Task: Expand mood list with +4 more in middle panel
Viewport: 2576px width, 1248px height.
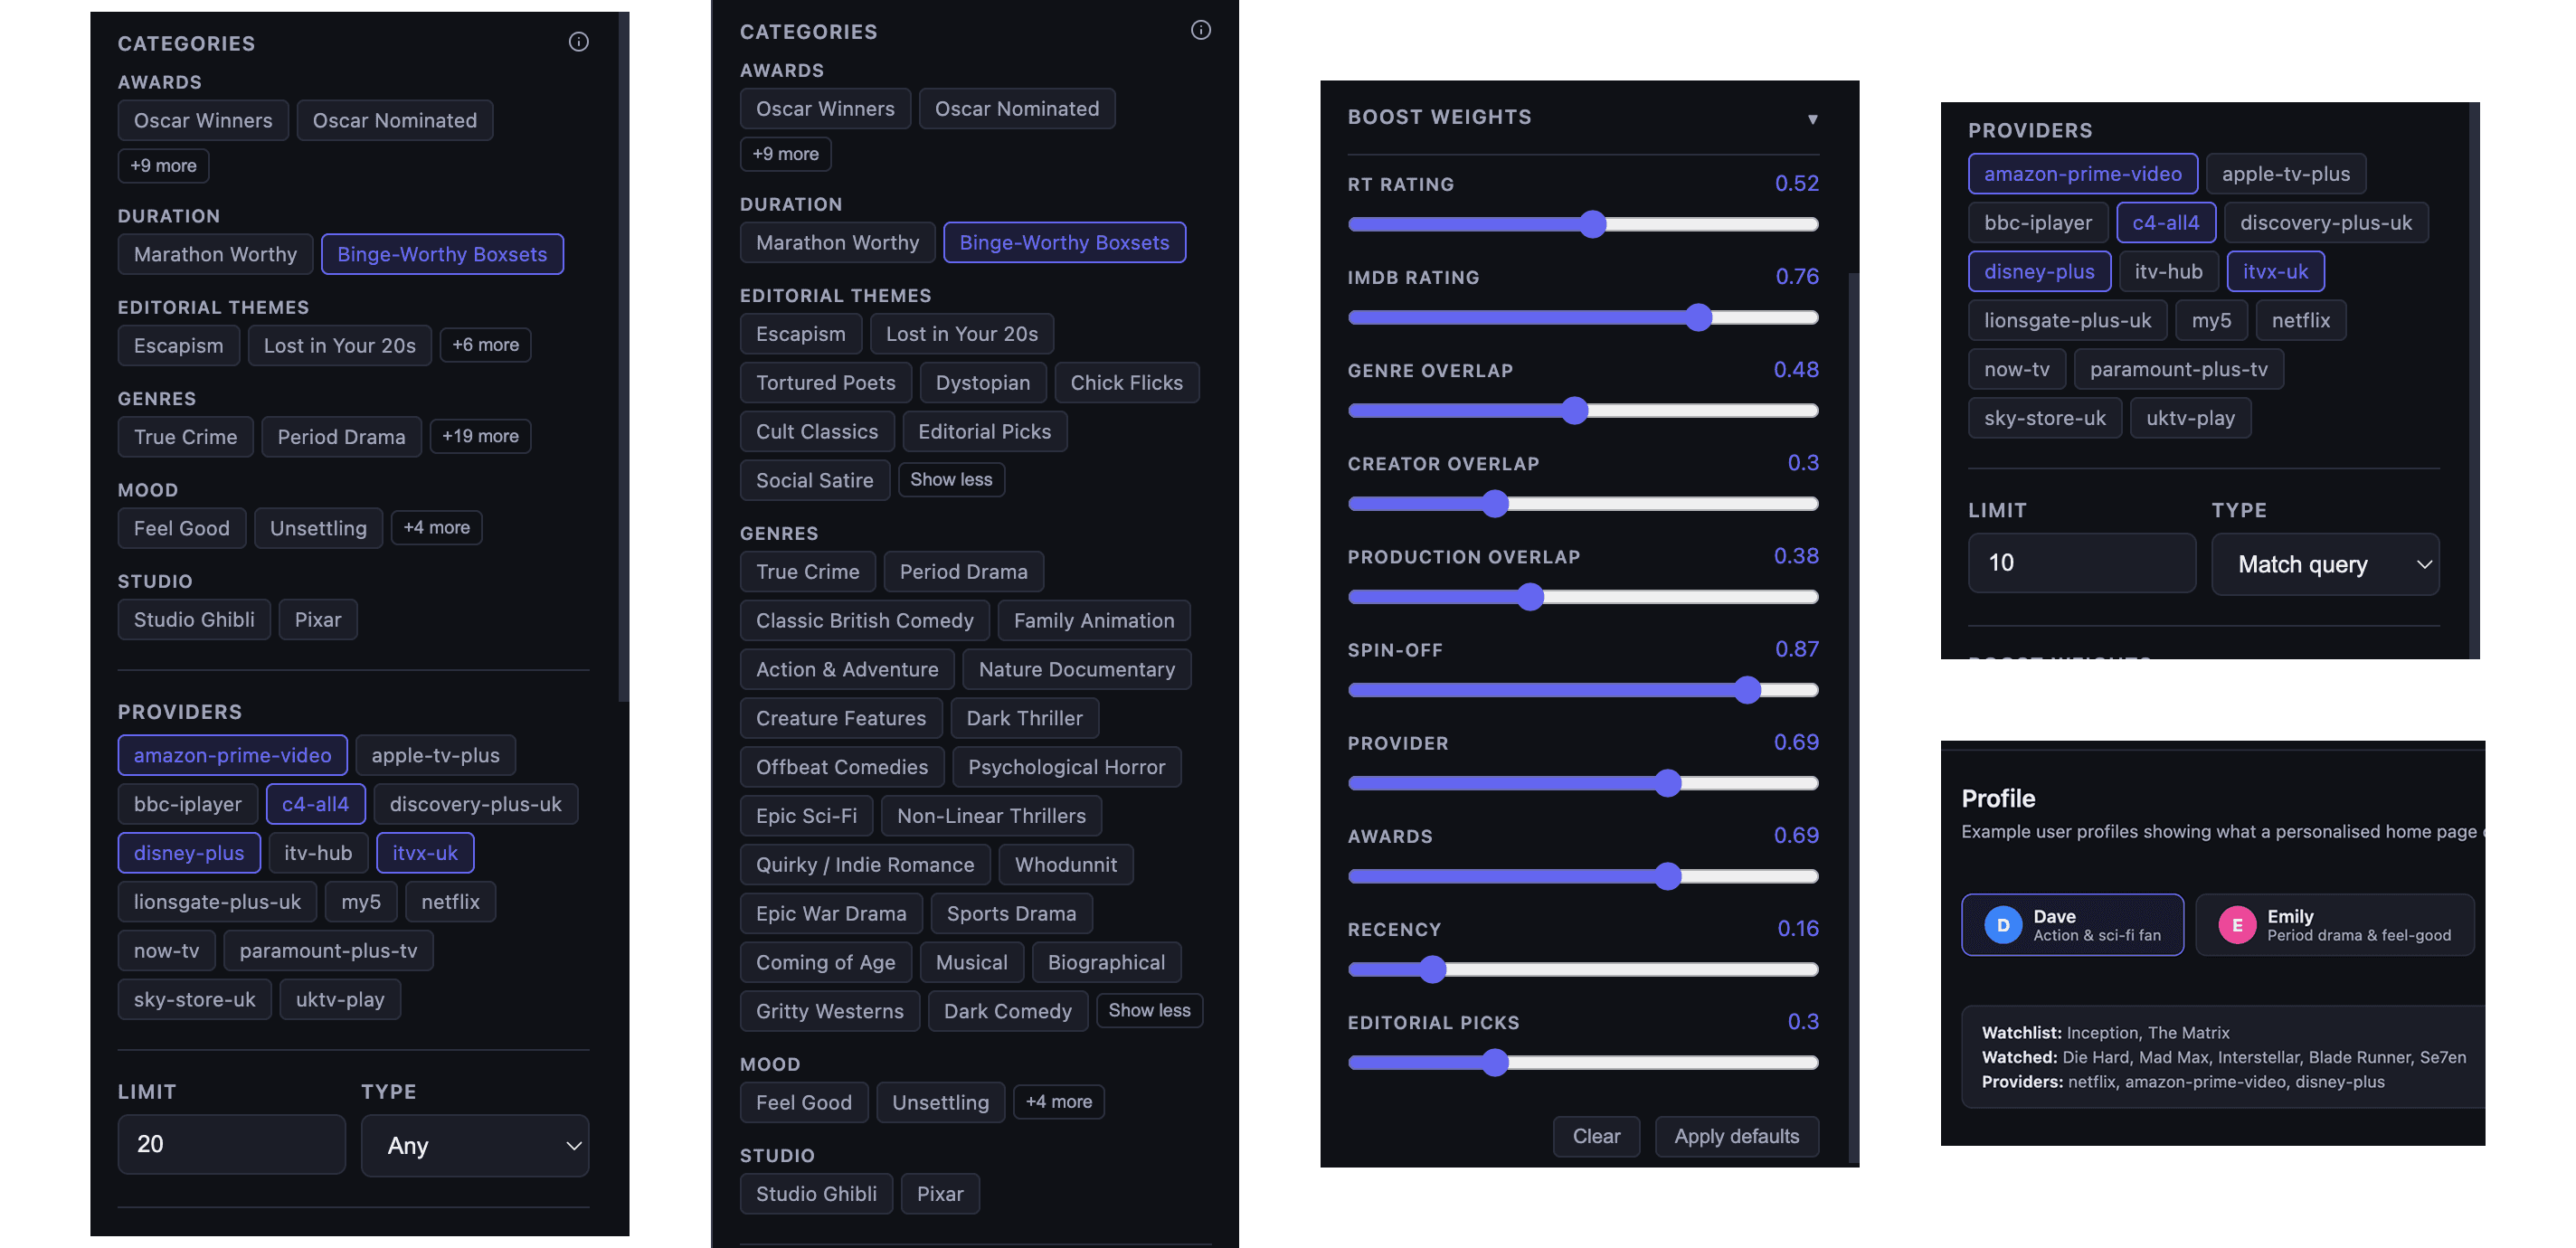Action: (1058, 1101)
